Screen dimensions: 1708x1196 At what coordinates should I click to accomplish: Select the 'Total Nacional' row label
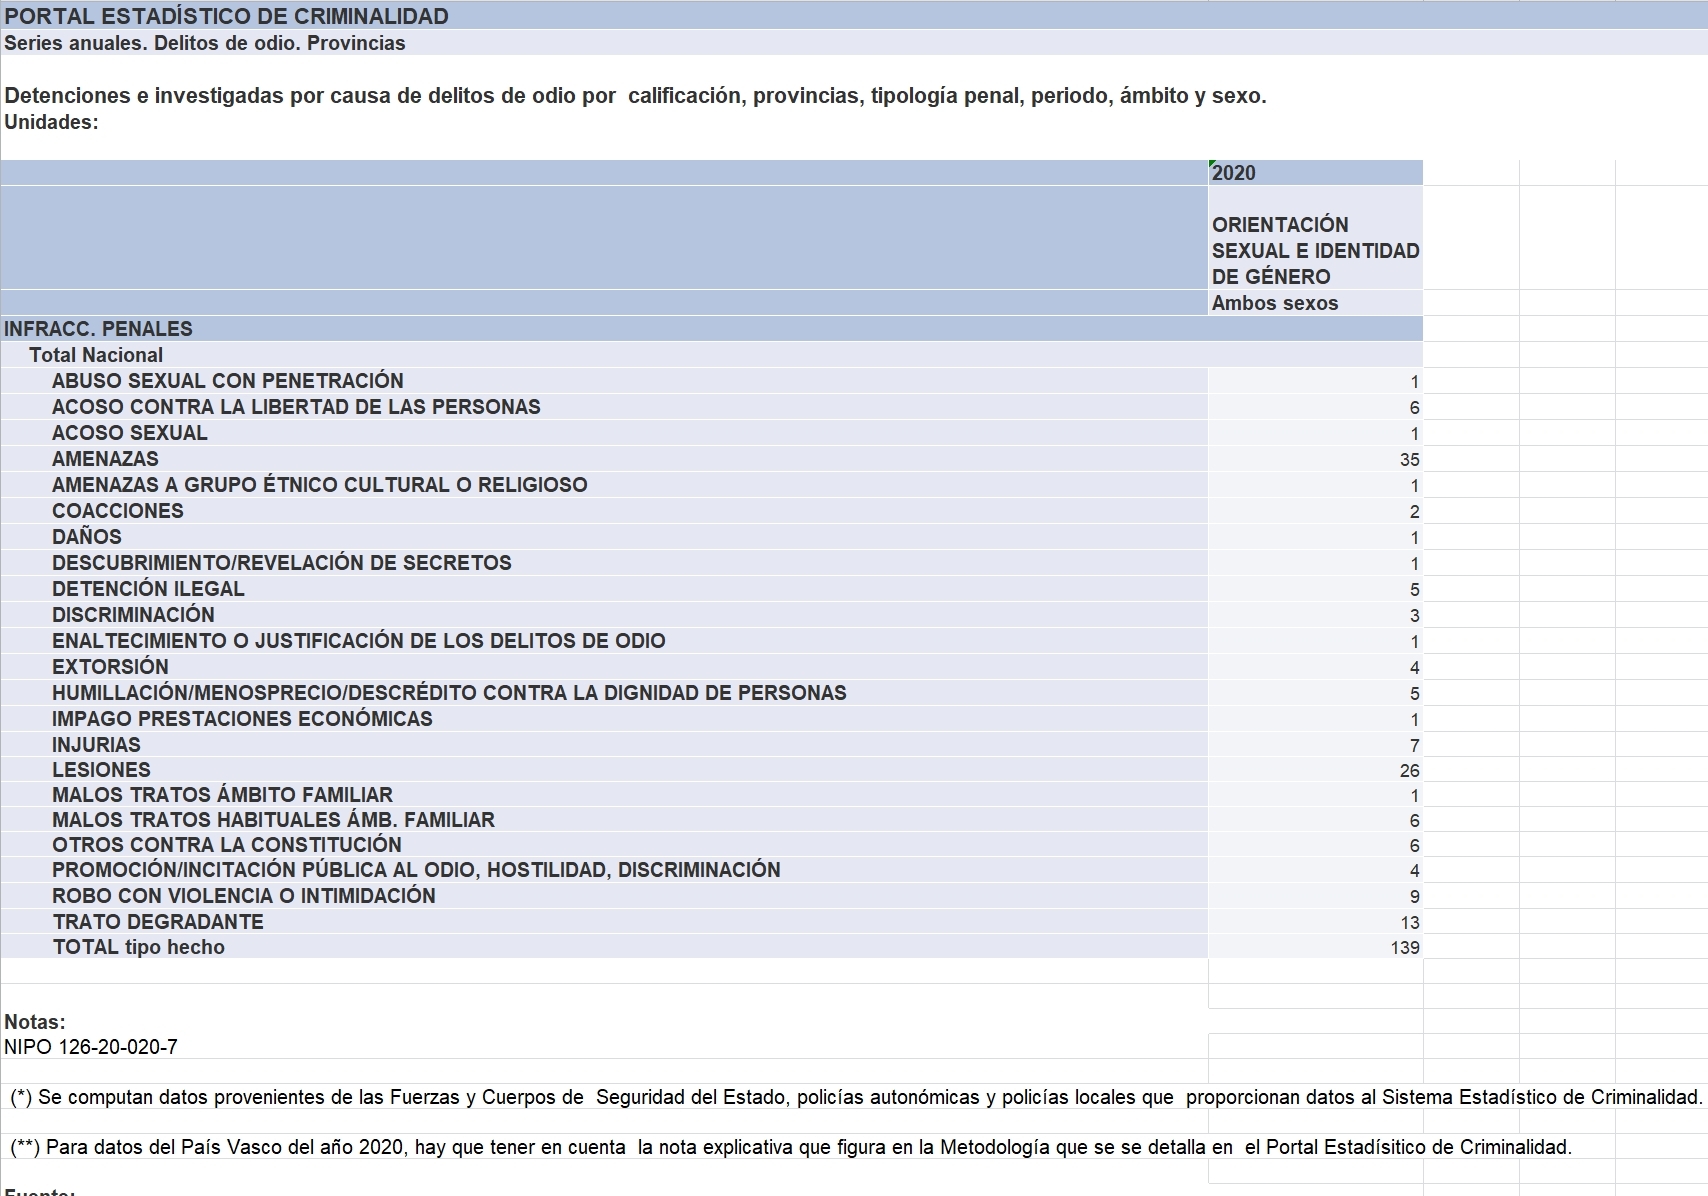tap(96, 355)
